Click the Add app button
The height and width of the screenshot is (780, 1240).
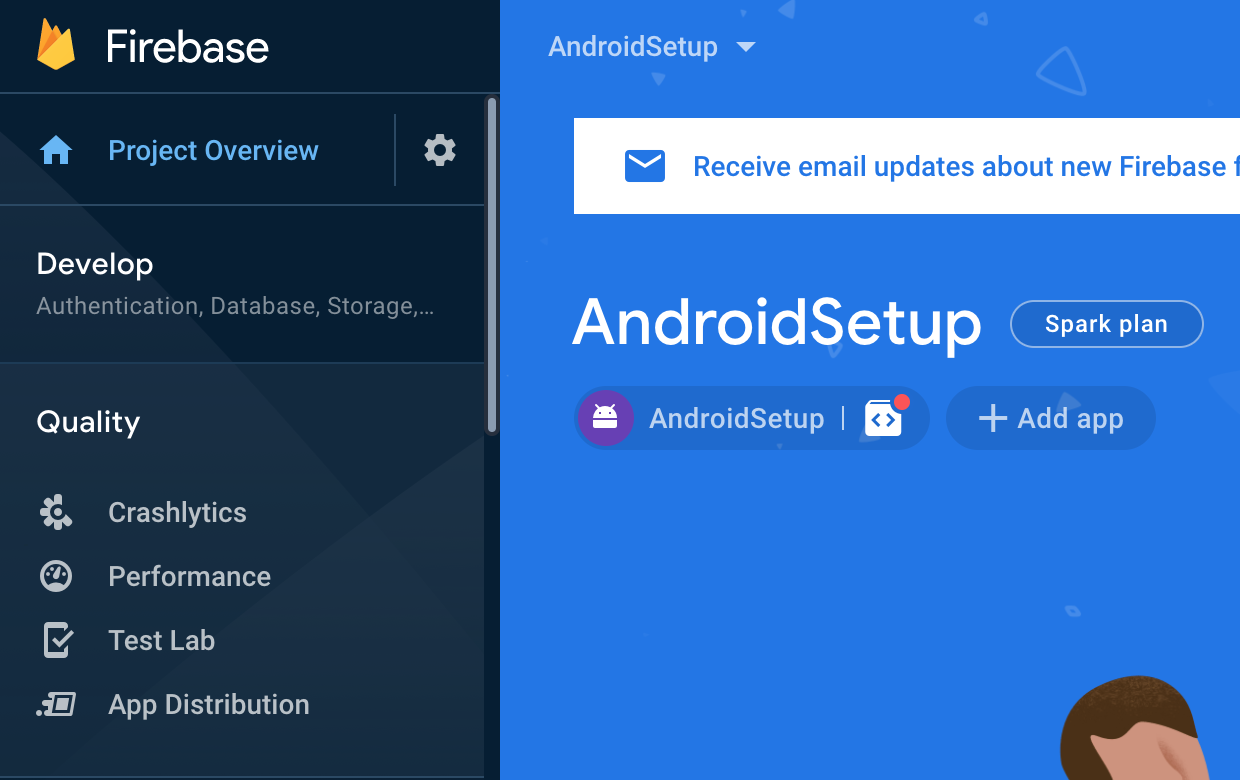pyautogui.click(x=1050, y=418)
